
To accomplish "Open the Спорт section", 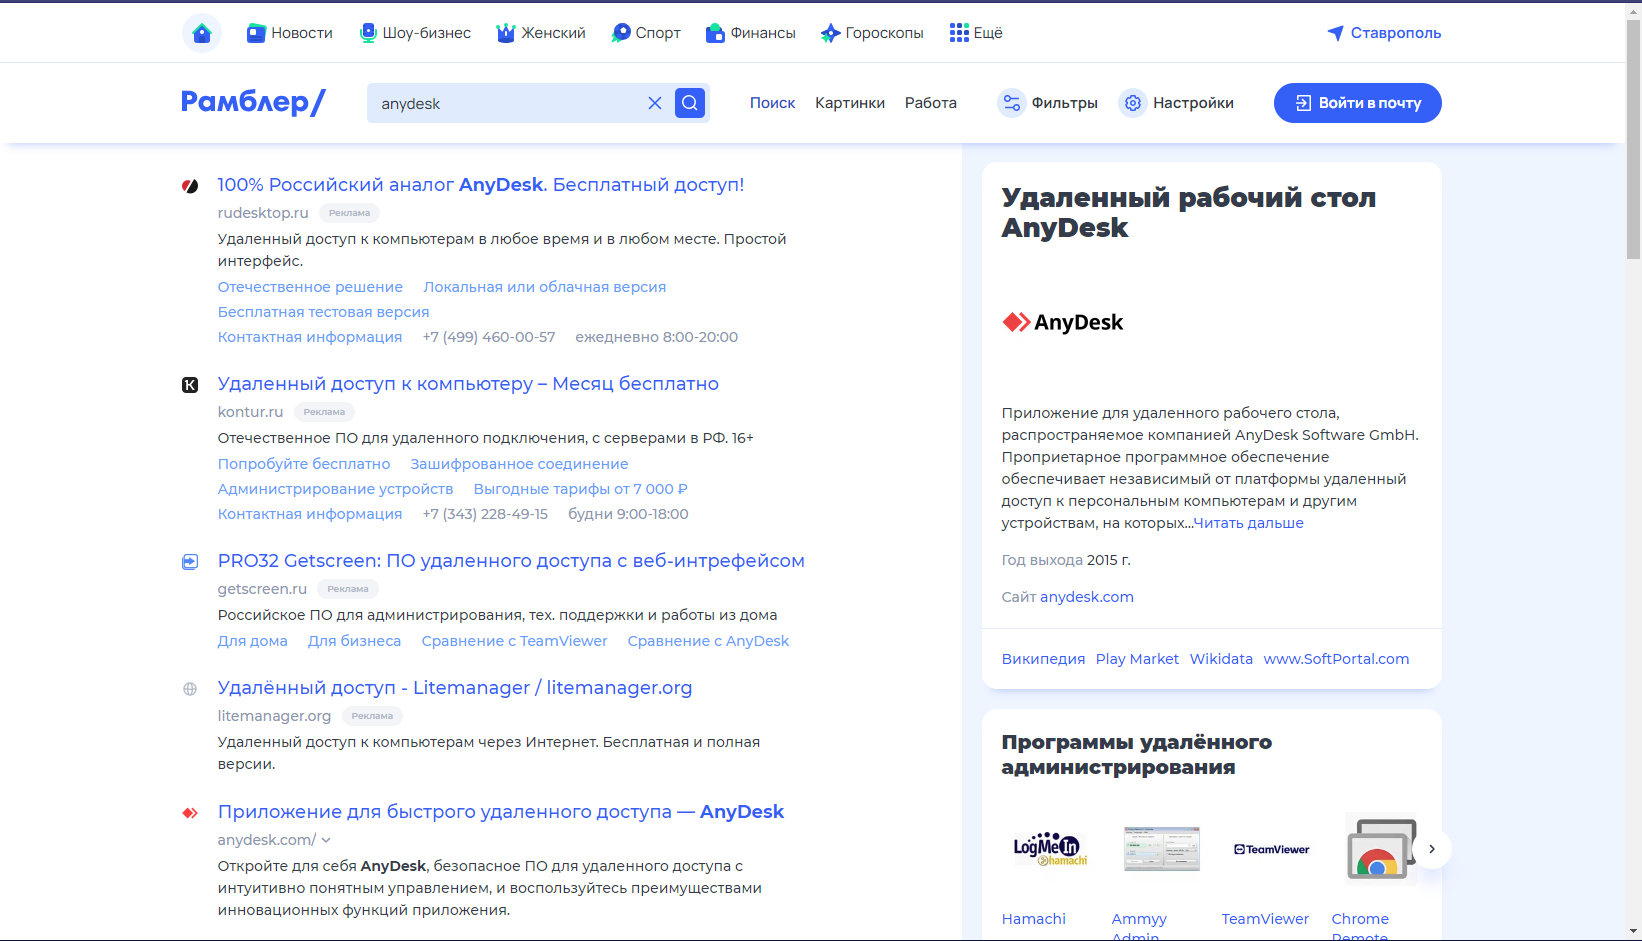I will click(x=646, y=33).
